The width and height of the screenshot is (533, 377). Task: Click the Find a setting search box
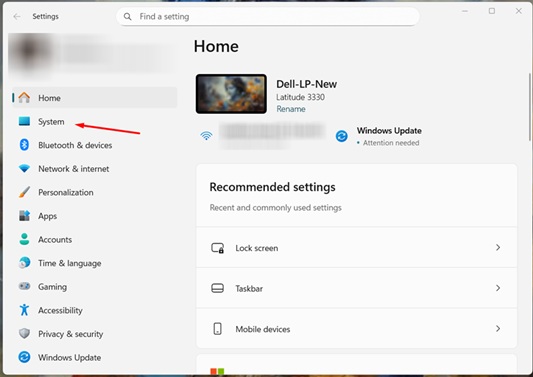coord(268,17)
